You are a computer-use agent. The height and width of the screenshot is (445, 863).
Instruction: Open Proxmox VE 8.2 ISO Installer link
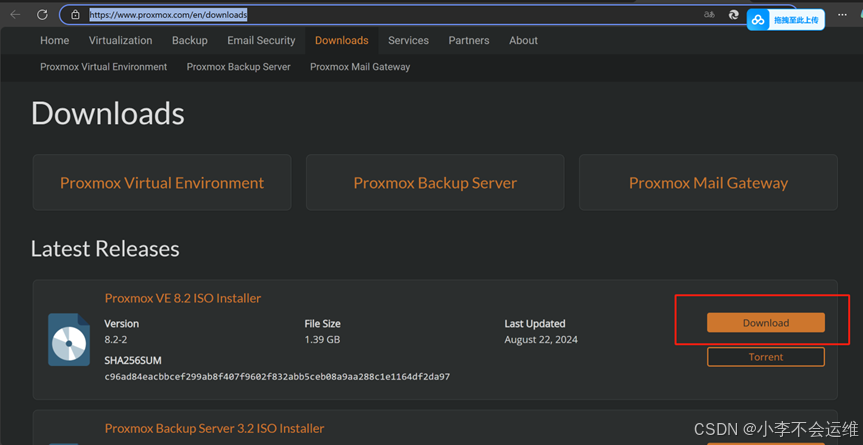(183, 298)
